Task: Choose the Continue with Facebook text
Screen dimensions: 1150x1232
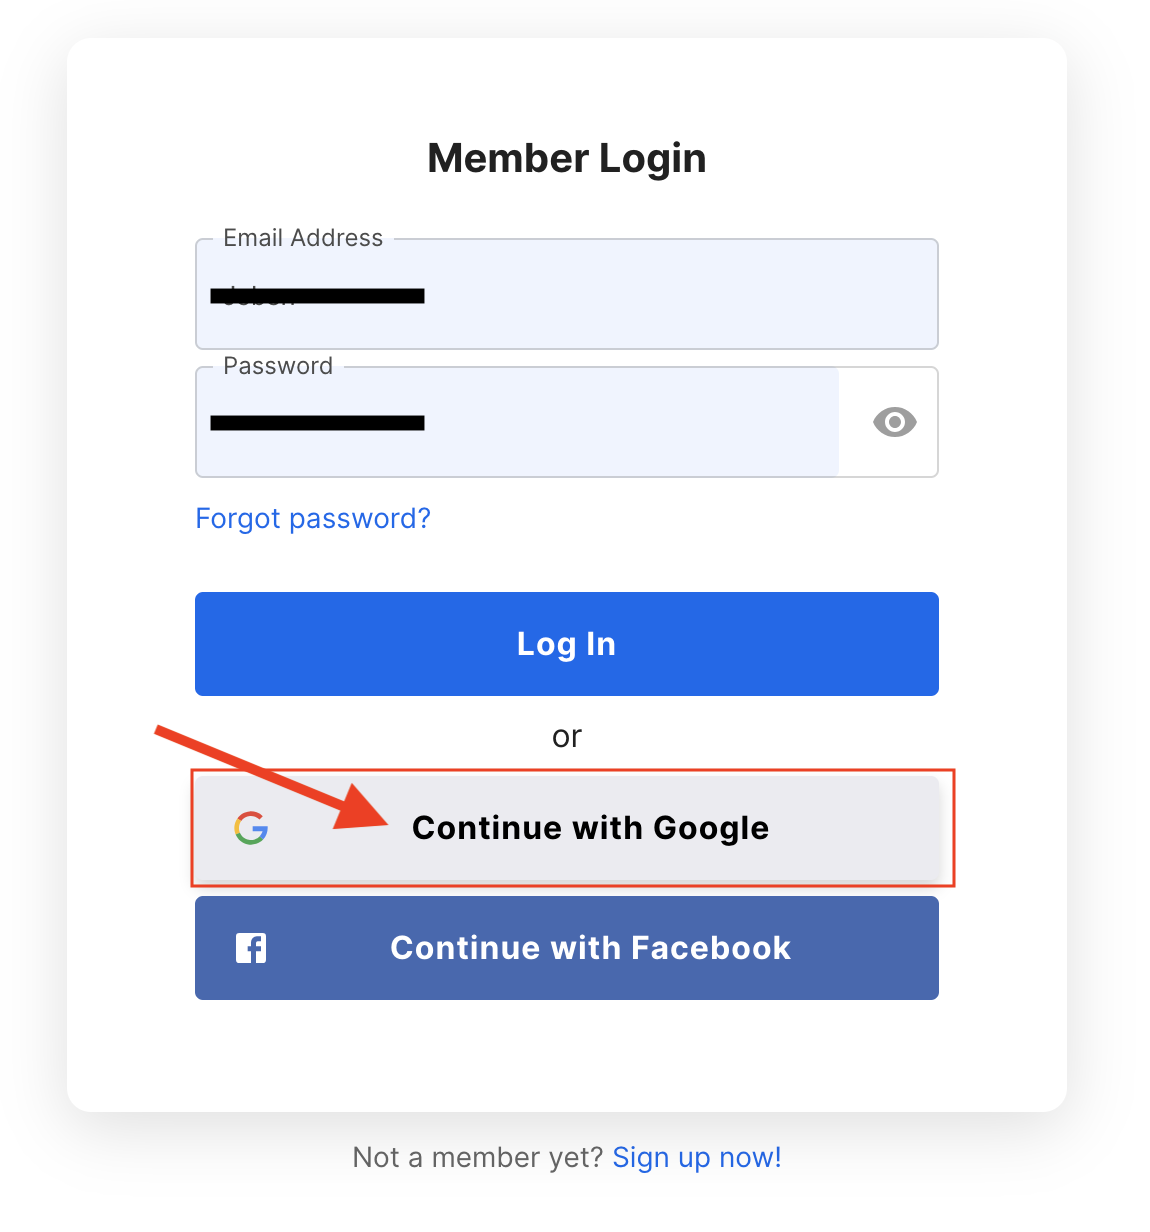Action: 591,948
